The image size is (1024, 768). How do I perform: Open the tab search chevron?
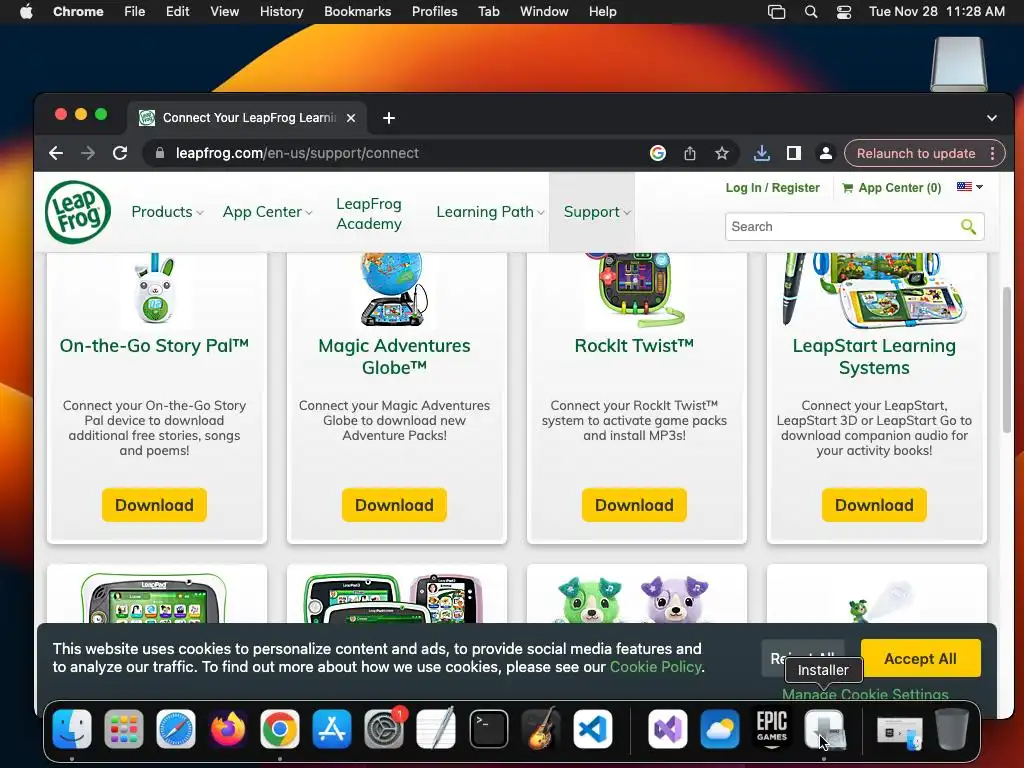tap(992, 118)
